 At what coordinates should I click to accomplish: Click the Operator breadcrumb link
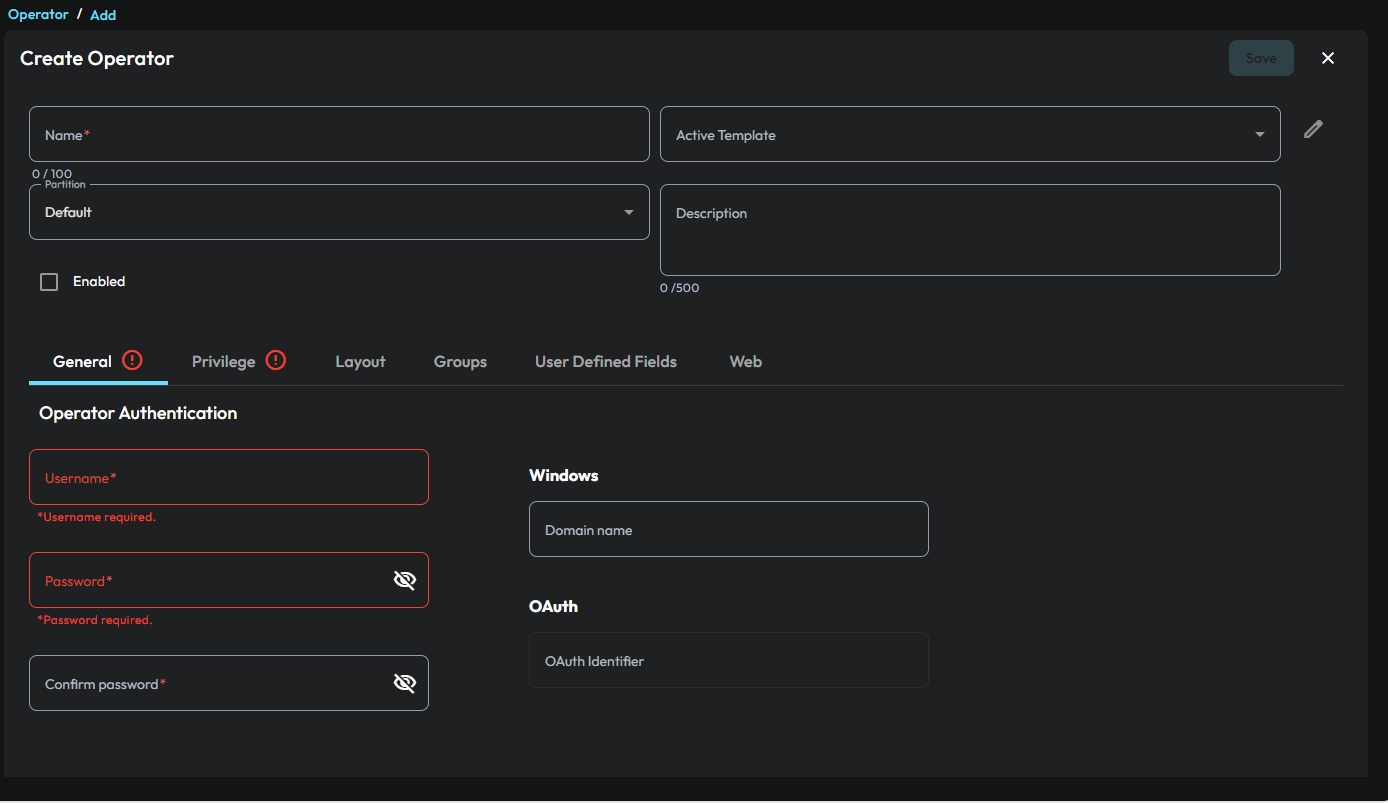click(x=38, y=15)
